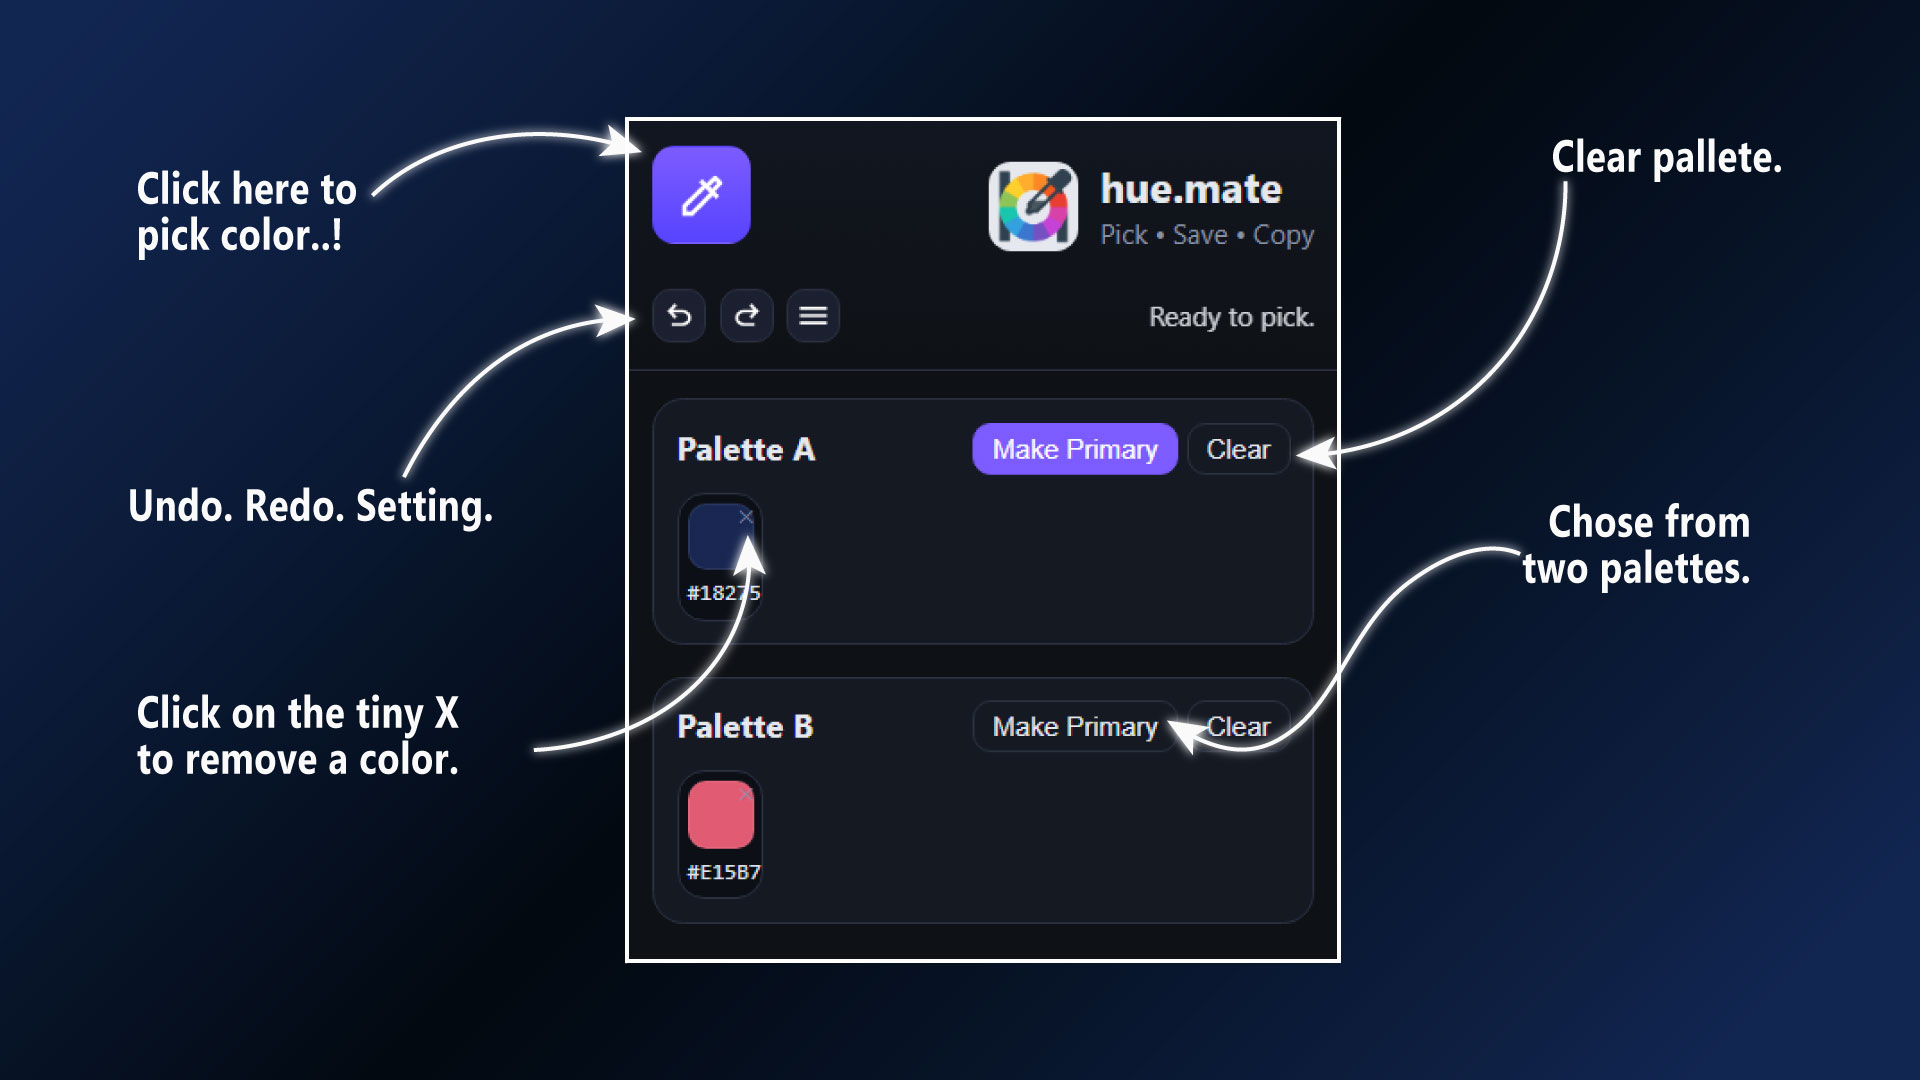This screenshot has width=1920, height=1080.
Task: Clear Palette A
Action: tap(1238, 449)
